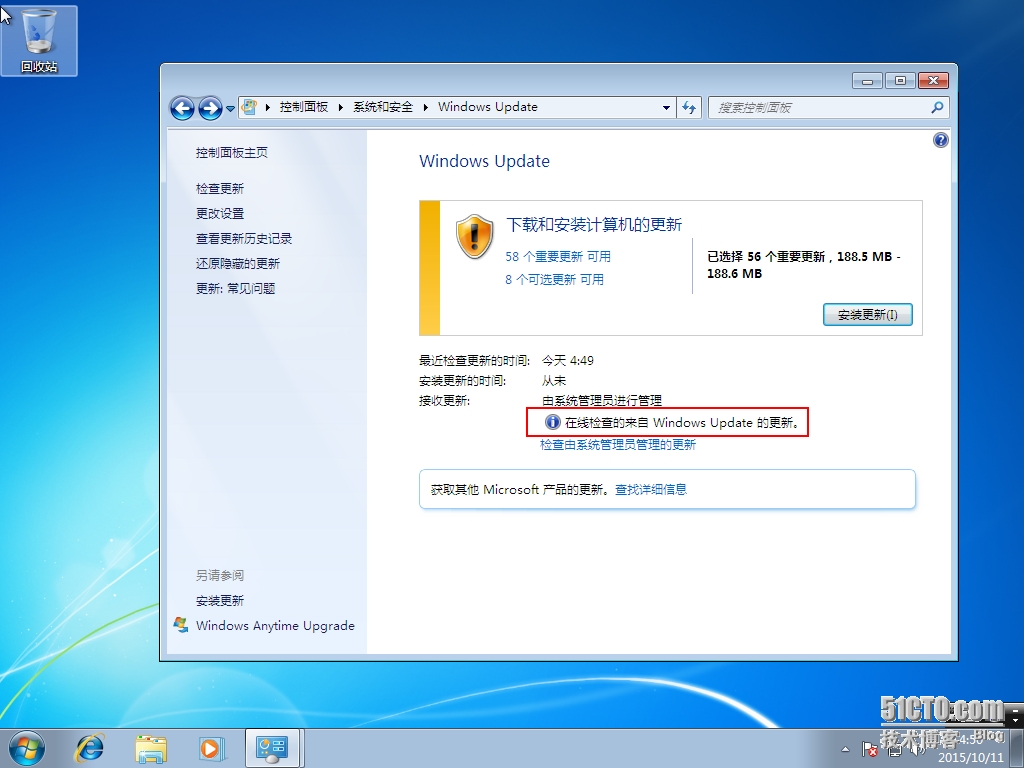The height and width of the screenshot is (768, 1024).
Task: Select 系统和安全 in the breadcrumb
Action: coord(383,107)
